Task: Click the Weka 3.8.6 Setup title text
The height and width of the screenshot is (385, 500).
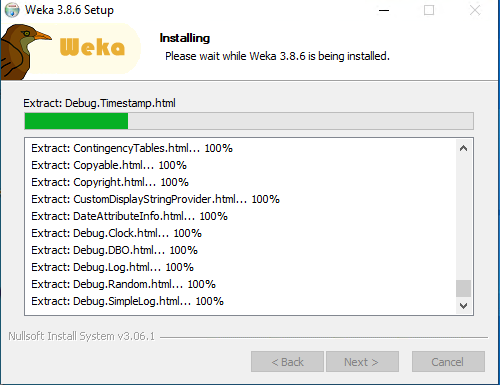Action: pos(69,10)
